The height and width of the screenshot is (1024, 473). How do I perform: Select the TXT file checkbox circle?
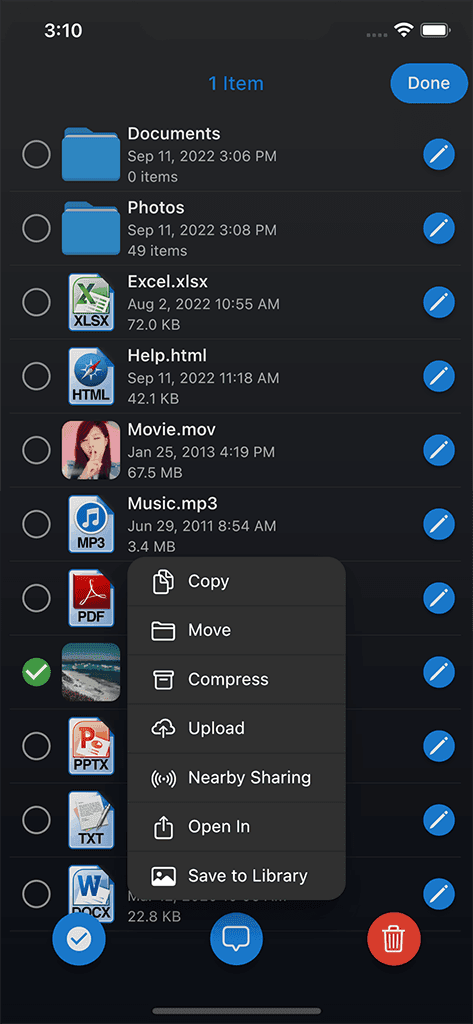click(x=36, y=820)
